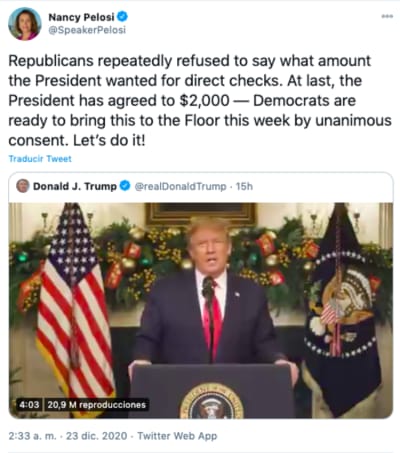Click Traducir Tweet link
400x453 pixels.
pyautogui.click(x=40, y=159)
